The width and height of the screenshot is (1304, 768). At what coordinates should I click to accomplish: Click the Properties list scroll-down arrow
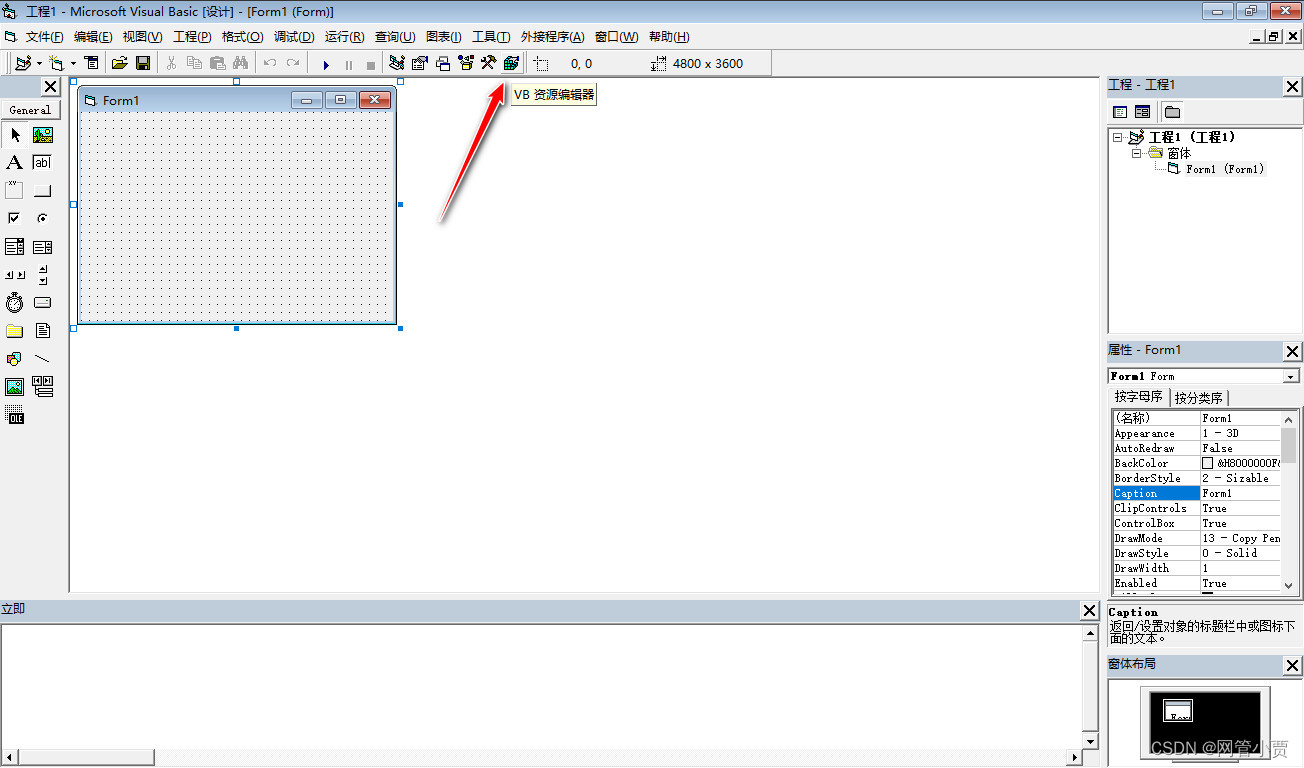pos(1290,585)
